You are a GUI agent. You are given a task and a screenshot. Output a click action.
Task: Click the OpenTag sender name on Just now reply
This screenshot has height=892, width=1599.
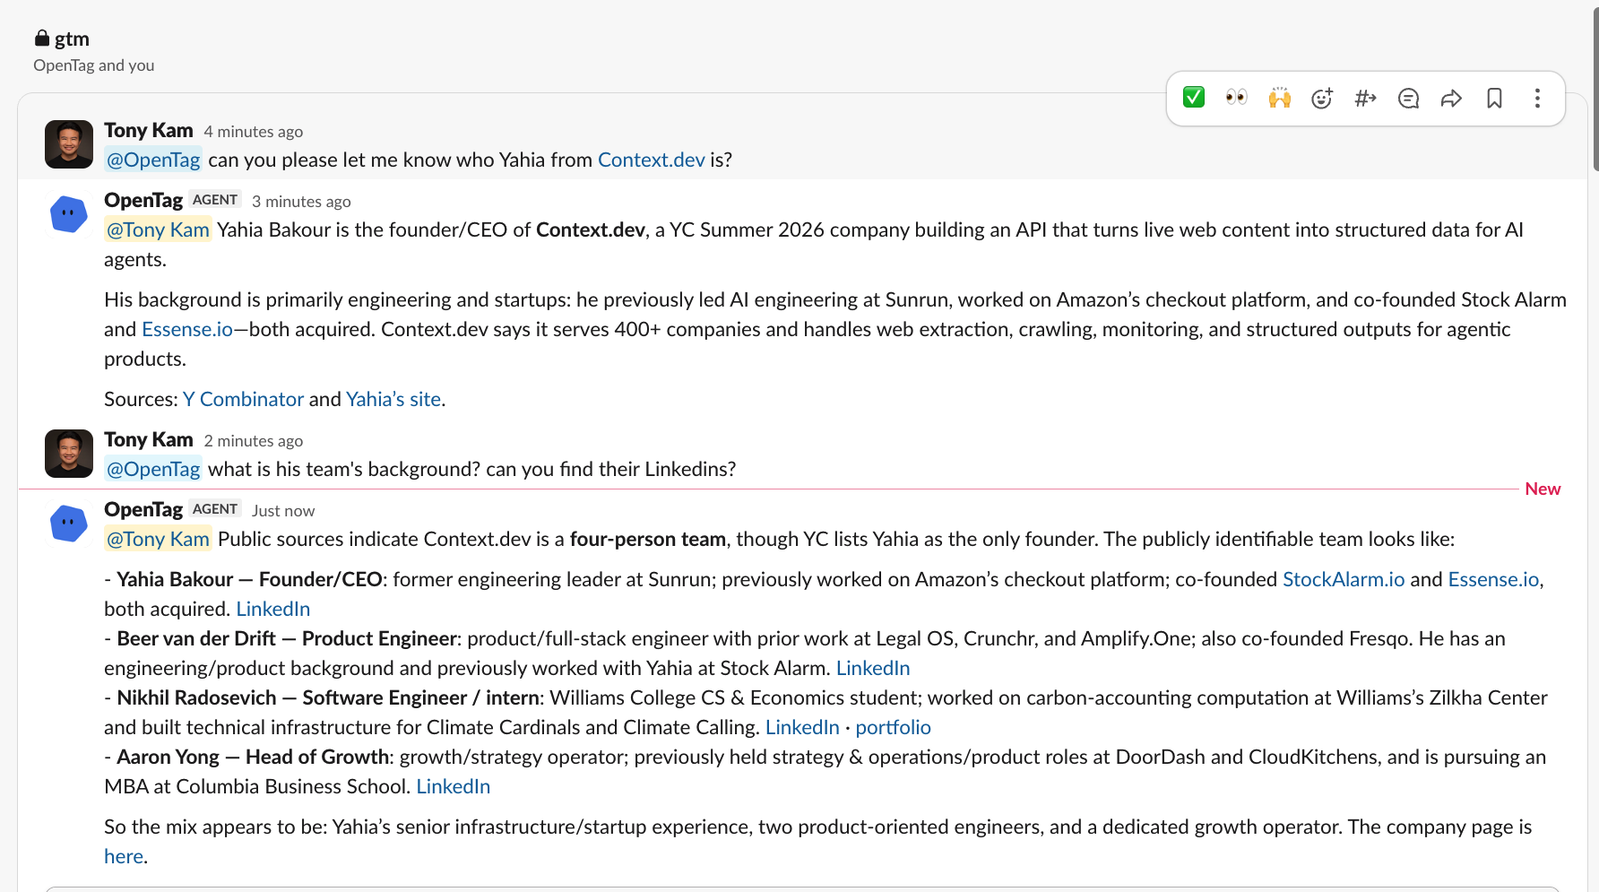143,509
